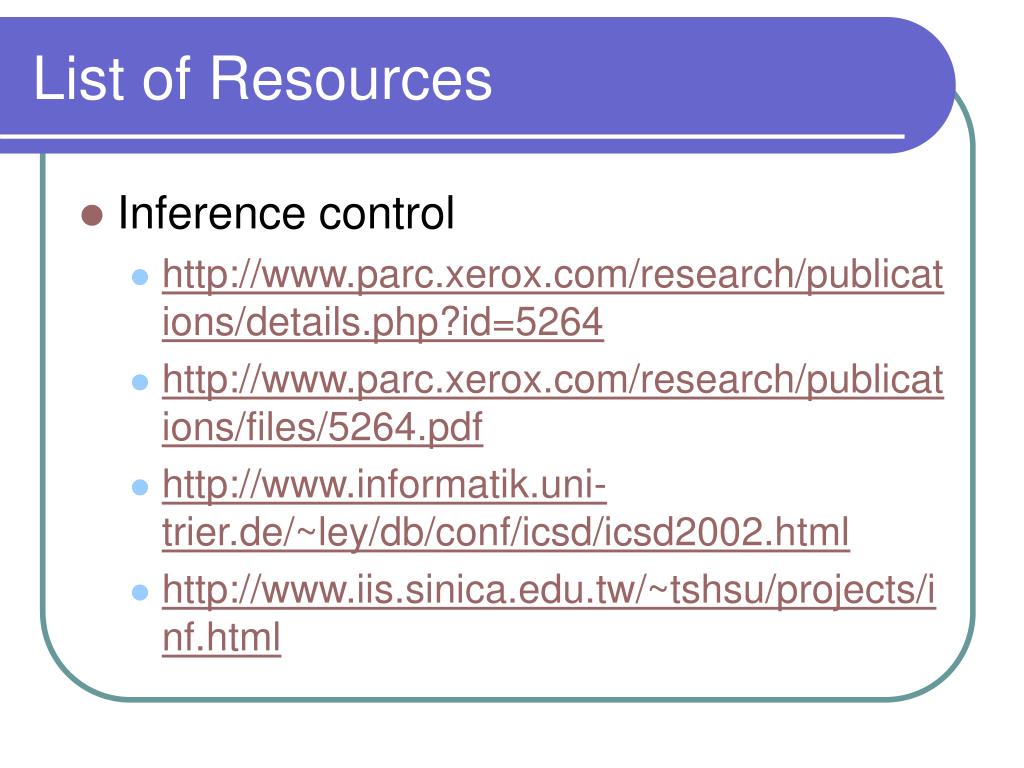Click the blue bullet before details.php link
The width and height of the screenshot is (1024, 768).
[140, 277]
